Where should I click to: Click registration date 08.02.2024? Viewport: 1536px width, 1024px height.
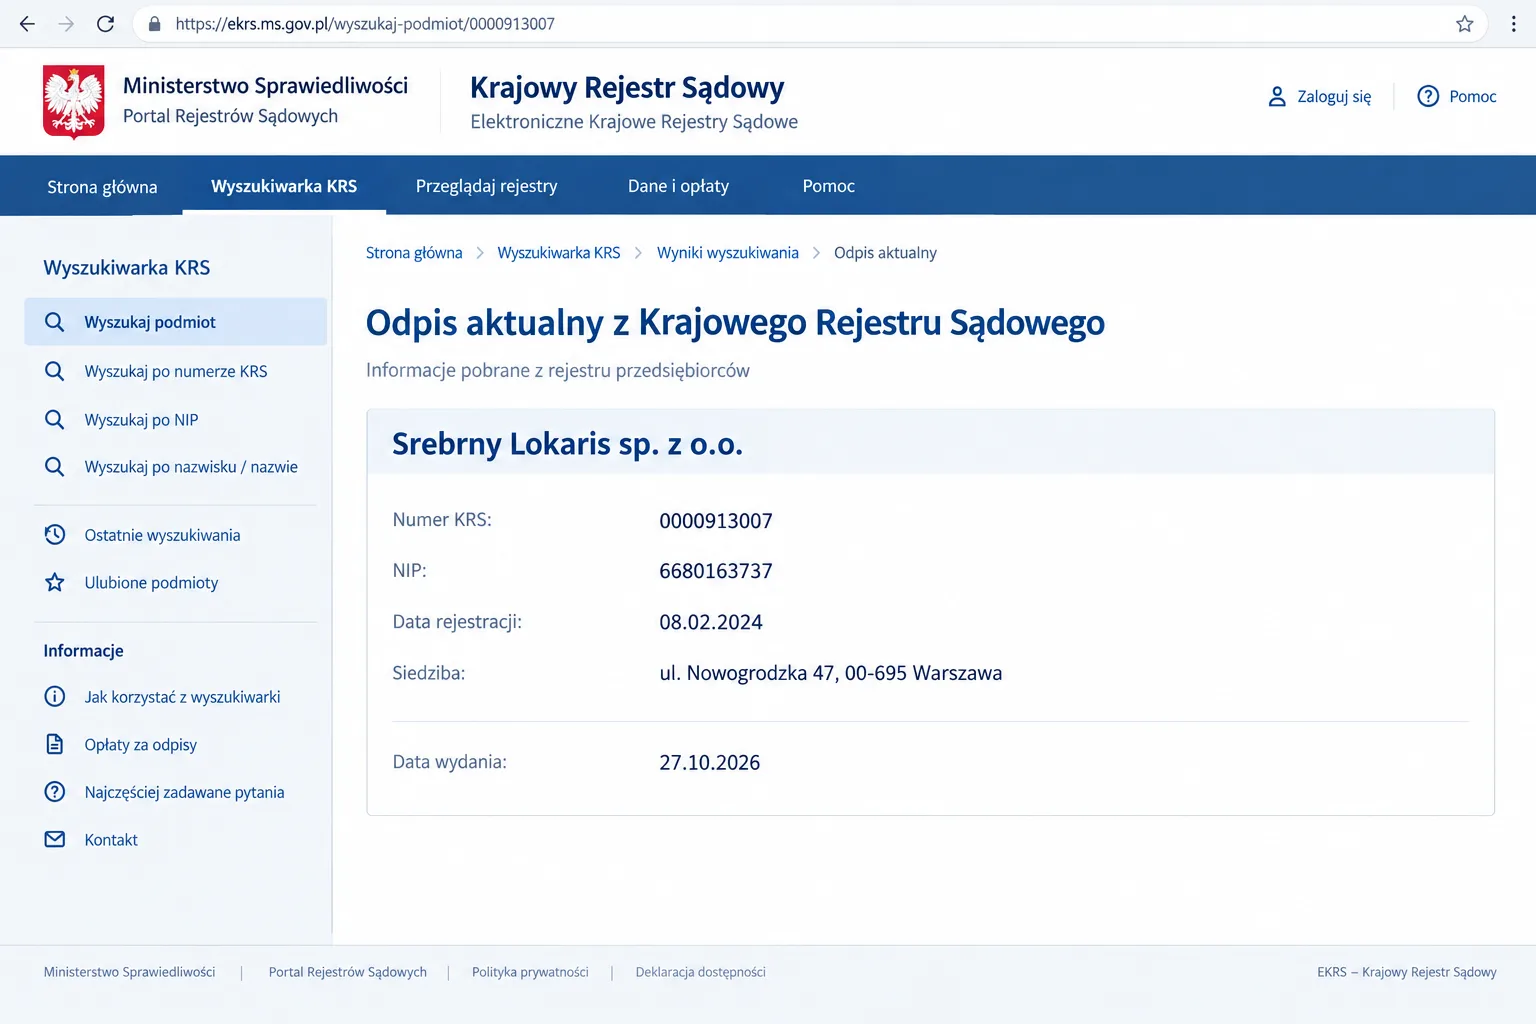[x=711, y=622]
